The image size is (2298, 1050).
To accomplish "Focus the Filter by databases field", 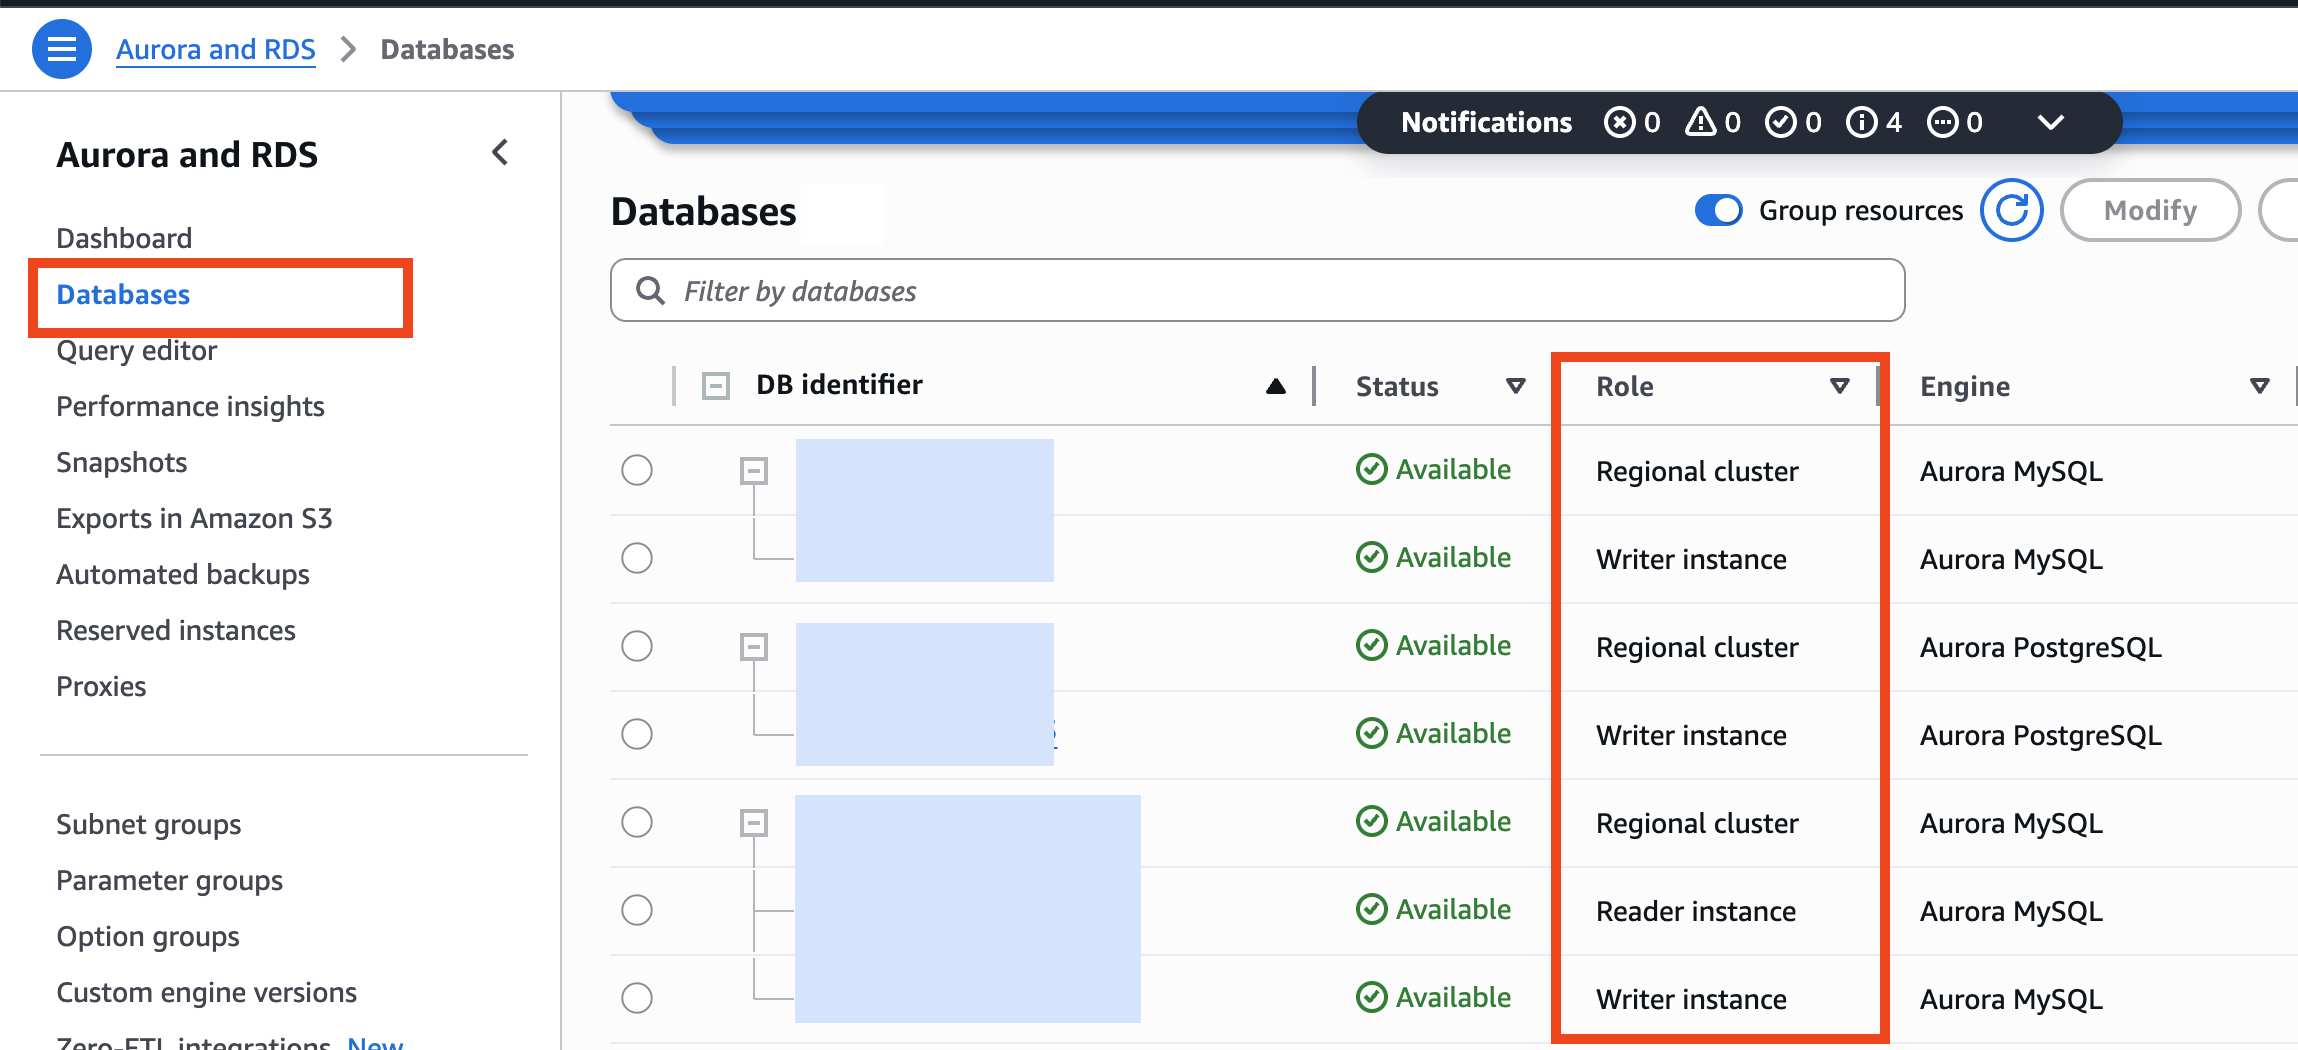I will pos(1257,290).
